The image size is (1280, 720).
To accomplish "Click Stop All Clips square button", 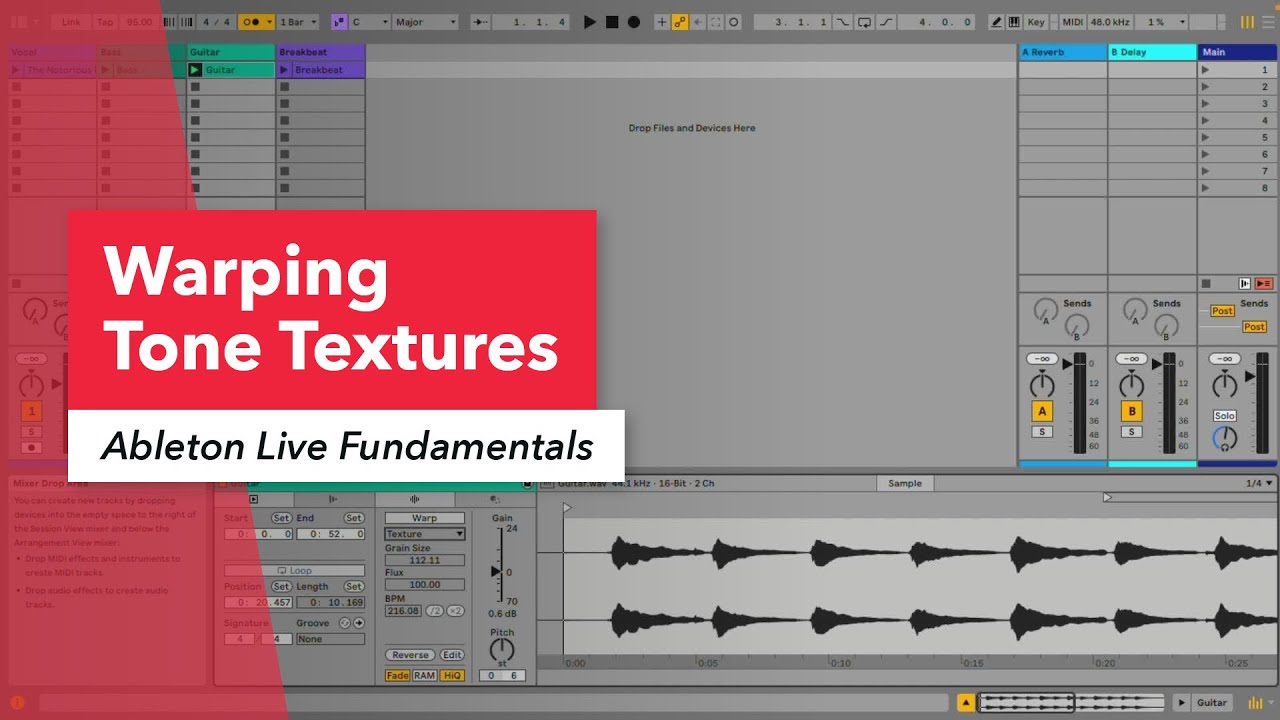I will pyautogui.click(x=1206, y=284).
